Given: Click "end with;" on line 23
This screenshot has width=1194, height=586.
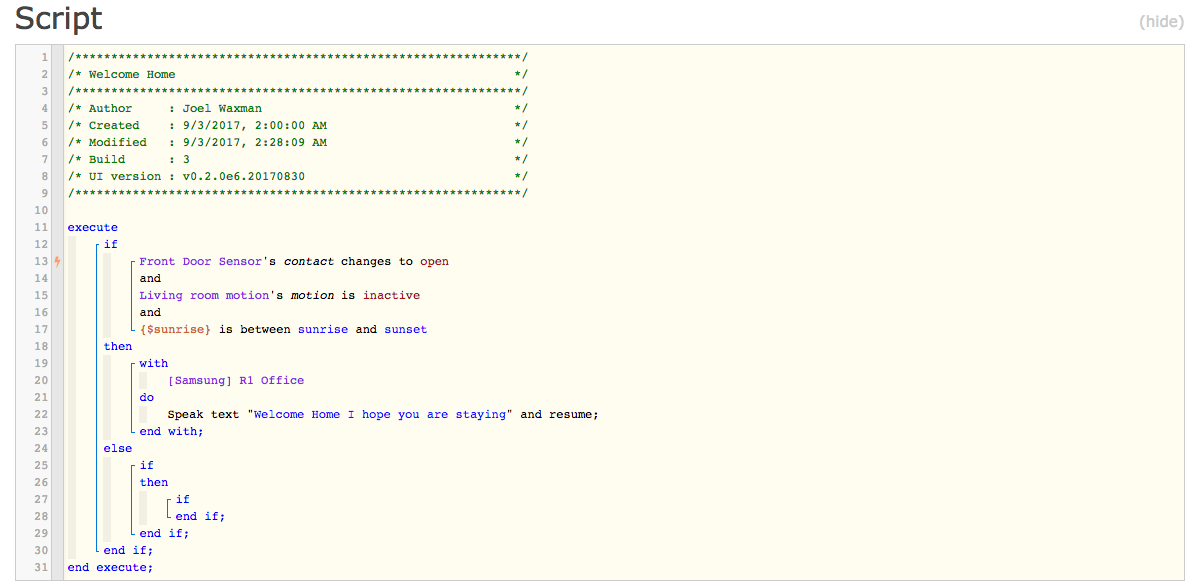Looking at the screenshot, I should [171, 432].
